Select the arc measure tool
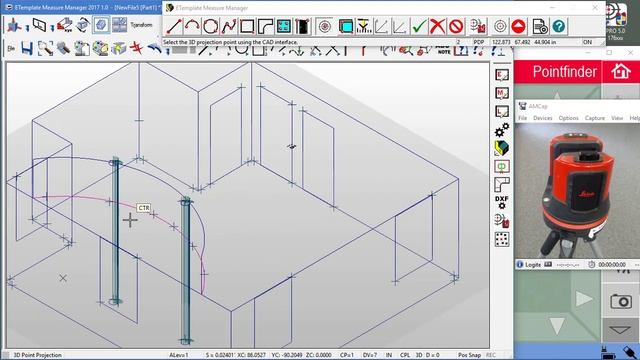Viewport: 640px width, 360px height. [x=192, y=27]
